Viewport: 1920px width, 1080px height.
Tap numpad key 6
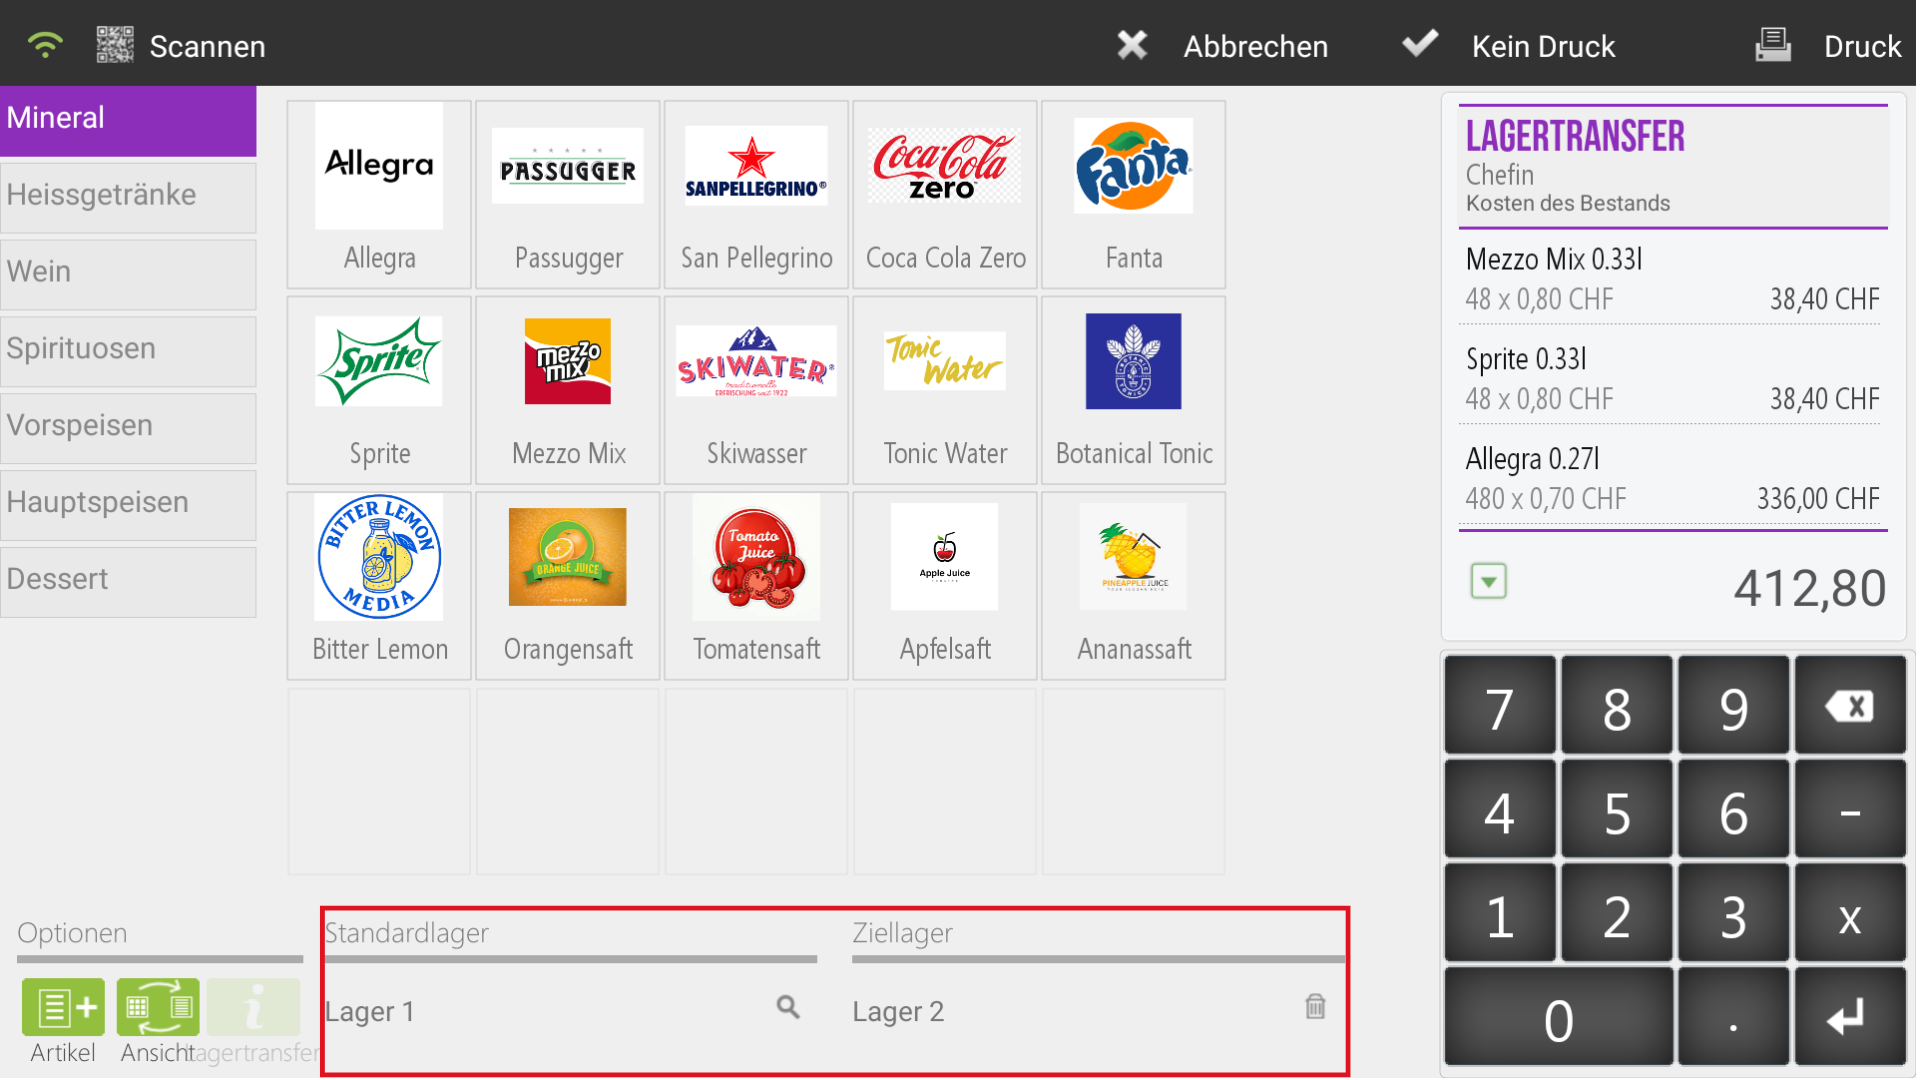(x=1733, y=810)
